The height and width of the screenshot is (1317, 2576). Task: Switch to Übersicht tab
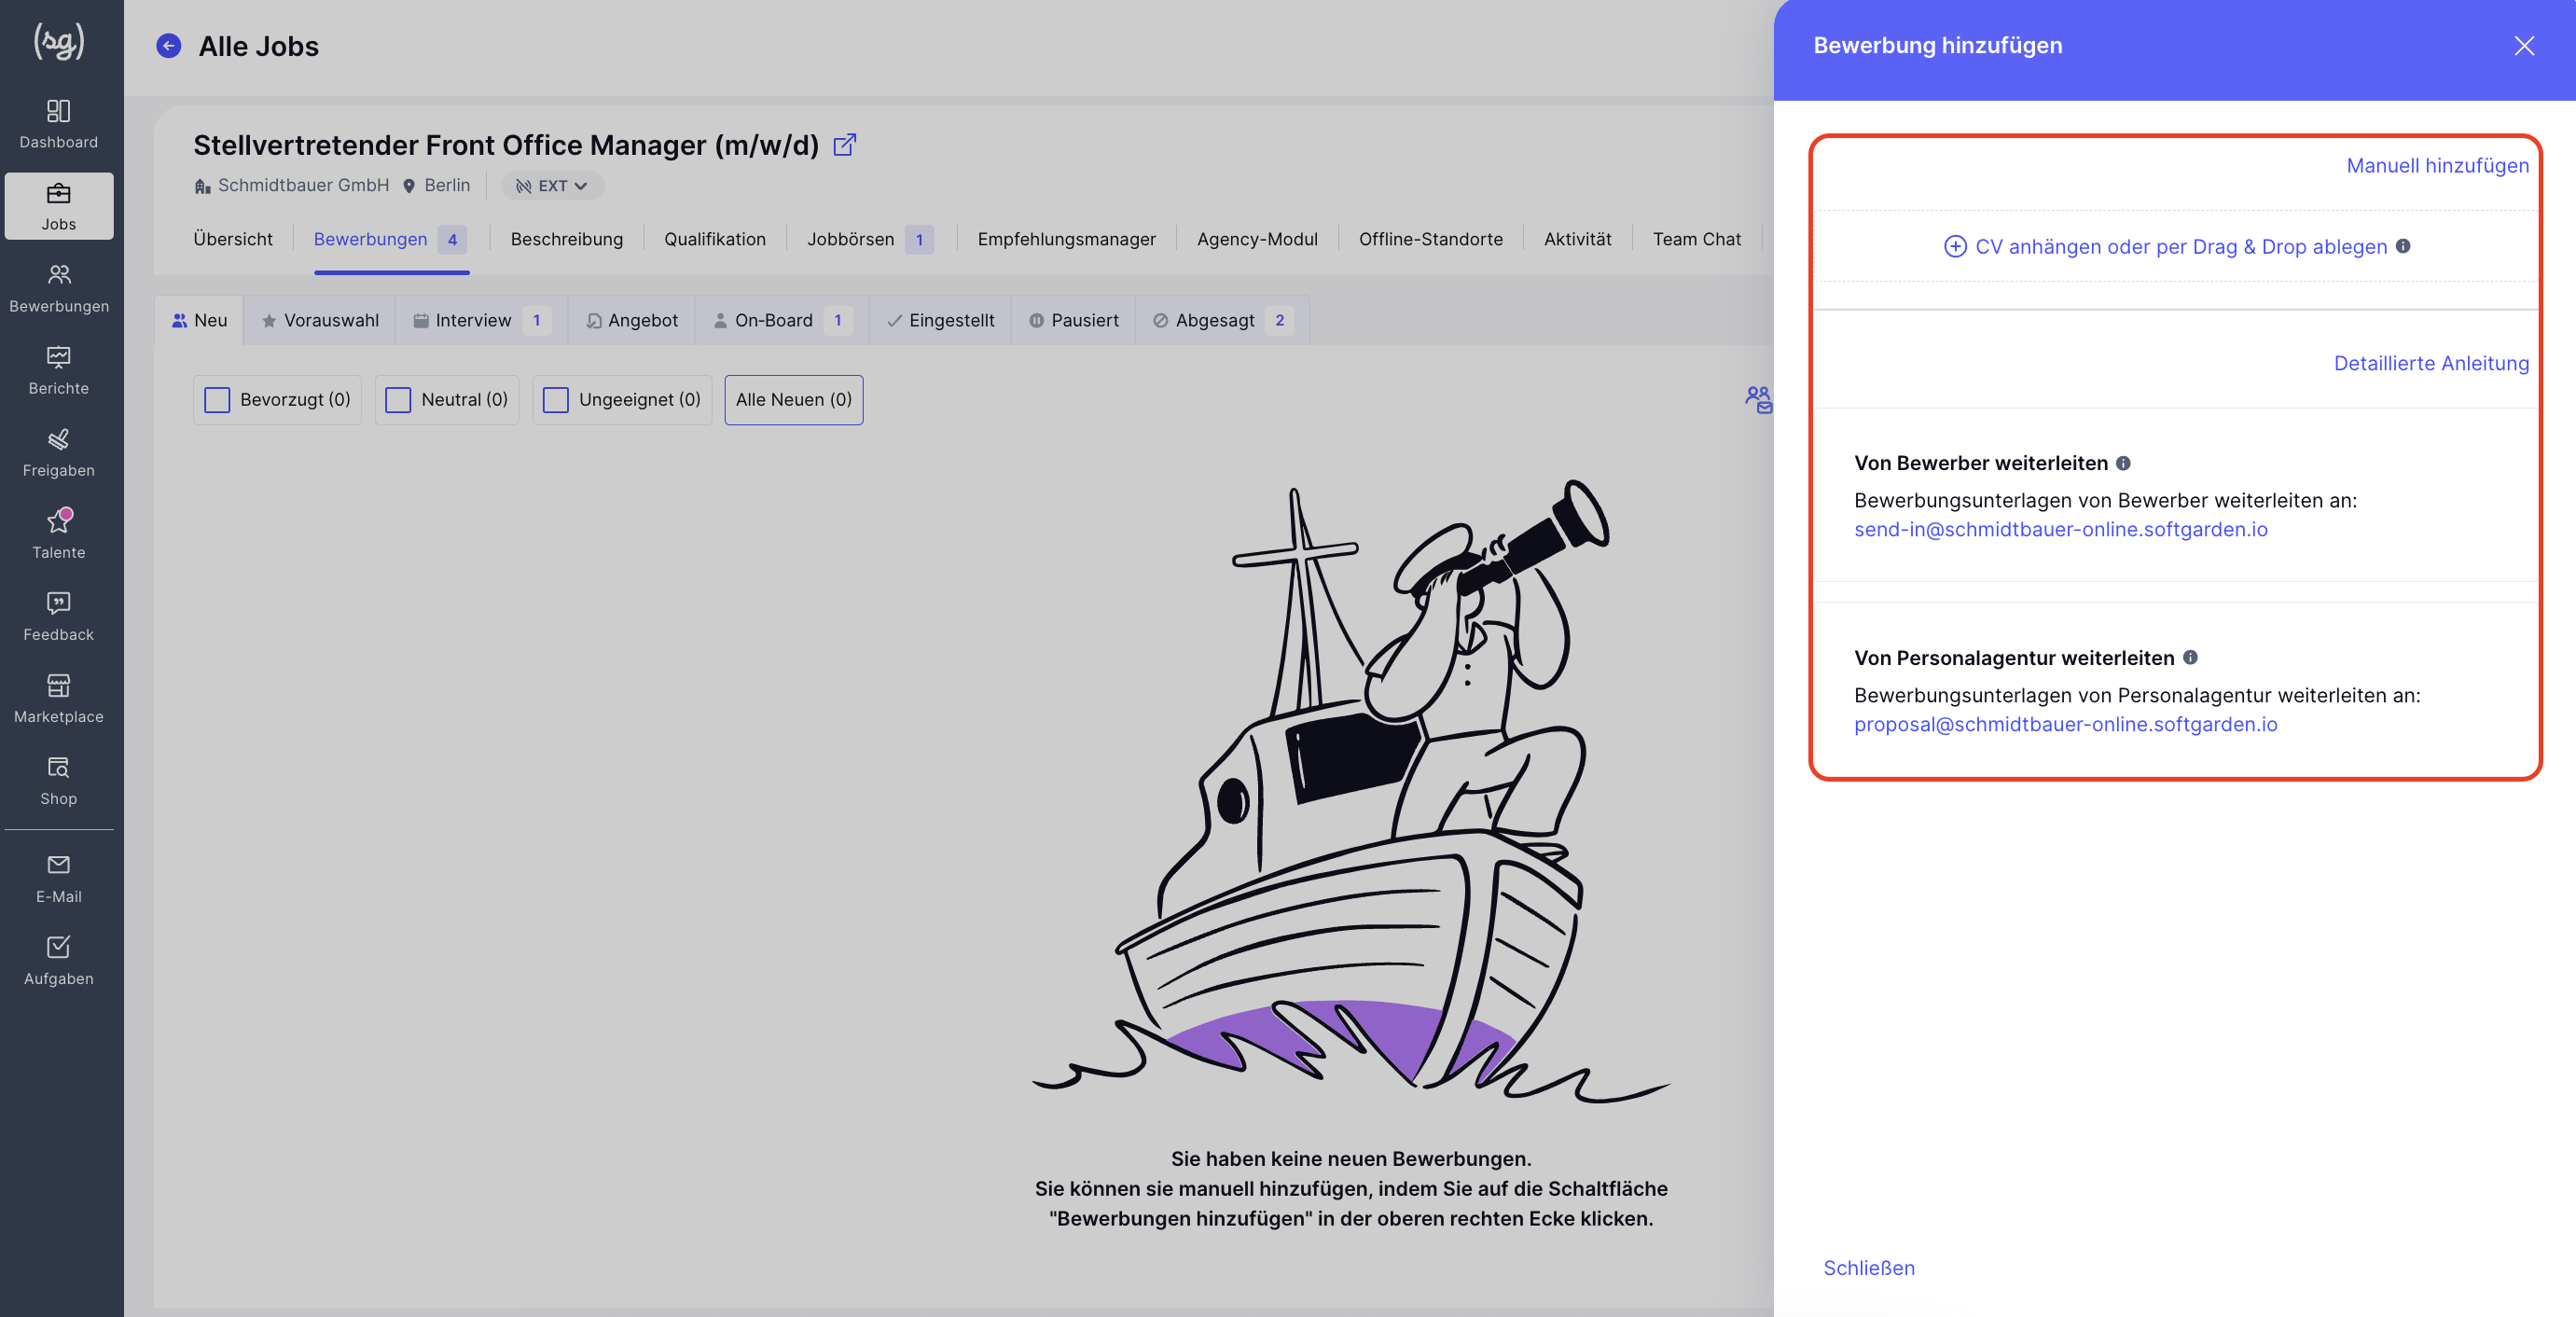(233, 239)
